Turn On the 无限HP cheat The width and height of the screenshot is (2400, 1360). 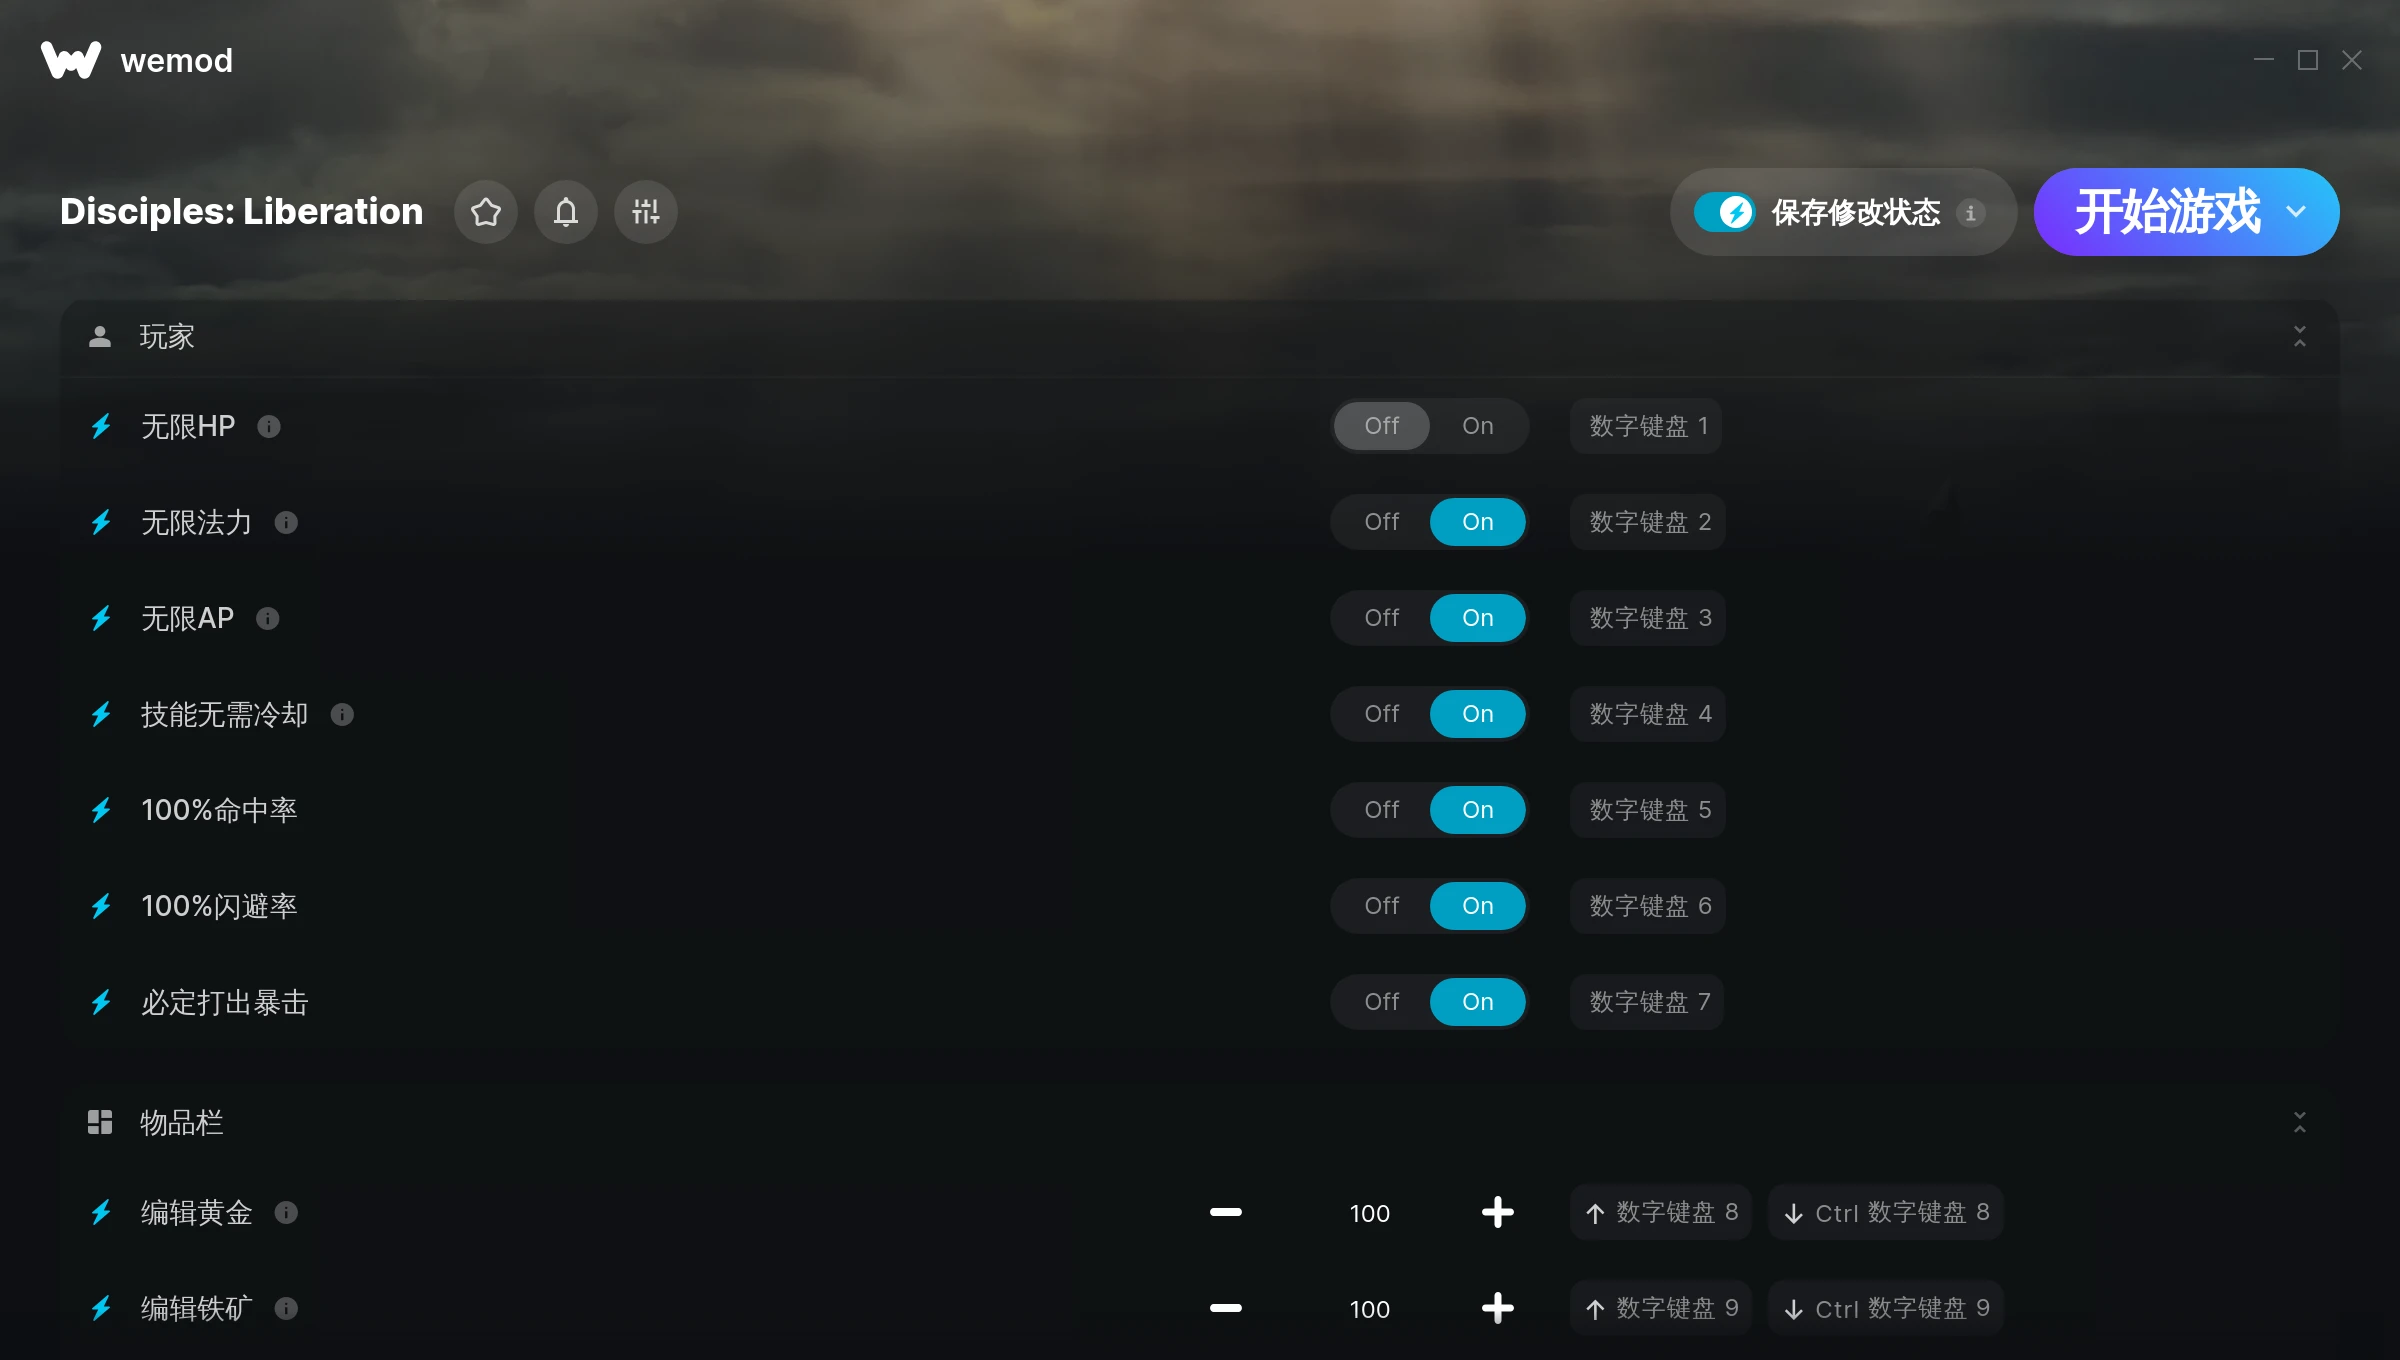(x=1478, y=426)
